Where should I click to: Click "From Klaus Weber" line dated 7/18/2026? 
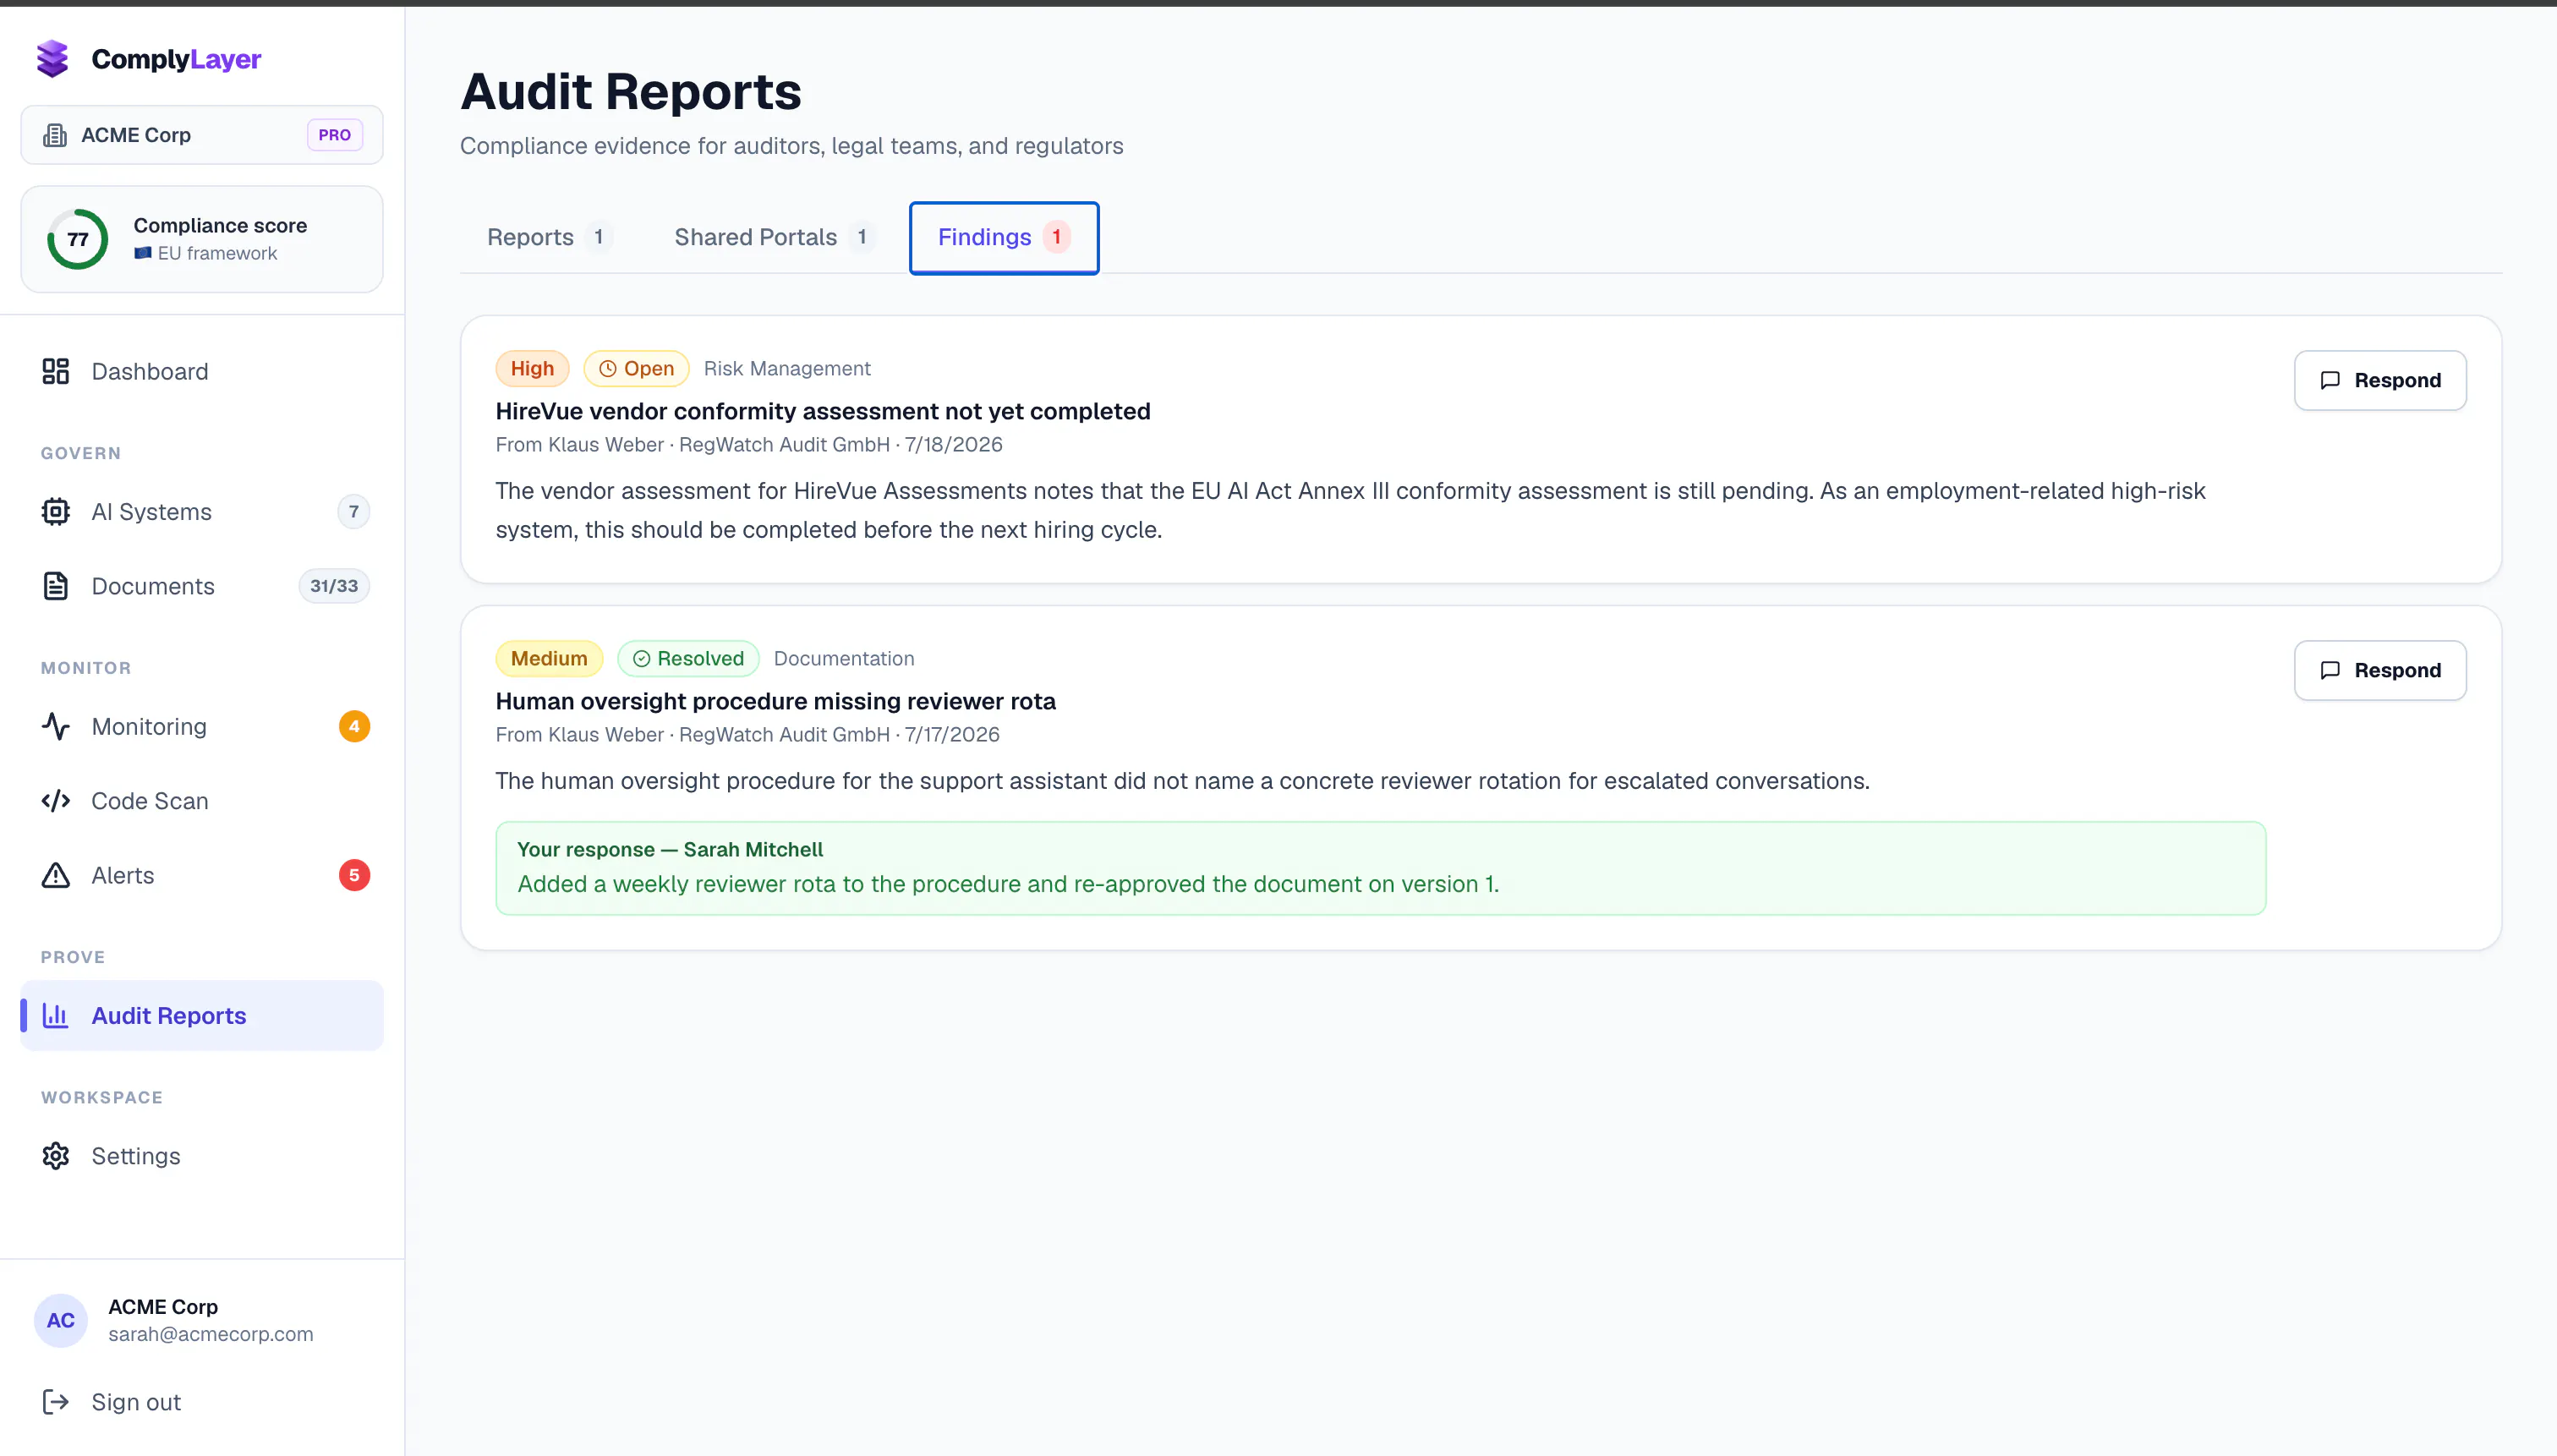[749, 445]
